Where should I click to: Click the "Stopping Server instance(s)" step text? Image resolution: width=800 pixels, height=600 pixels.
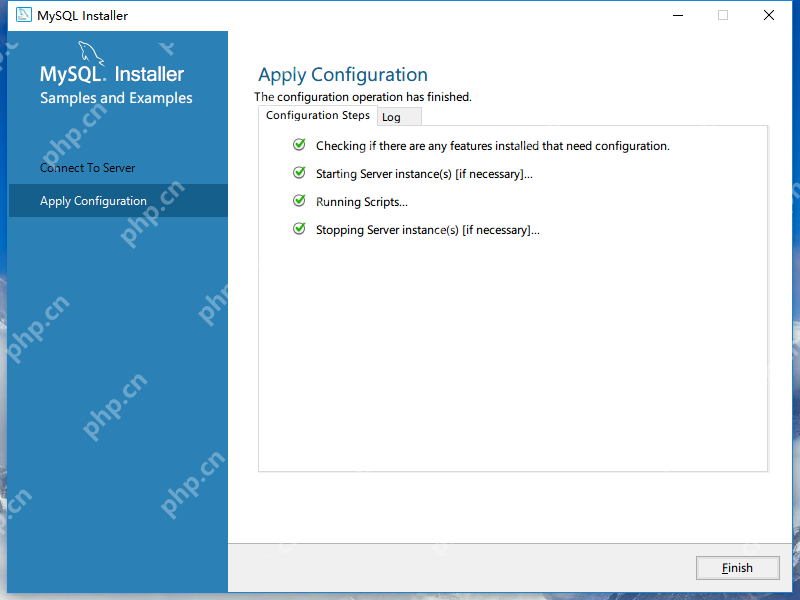pyautogui.click(x=427, y=230)
